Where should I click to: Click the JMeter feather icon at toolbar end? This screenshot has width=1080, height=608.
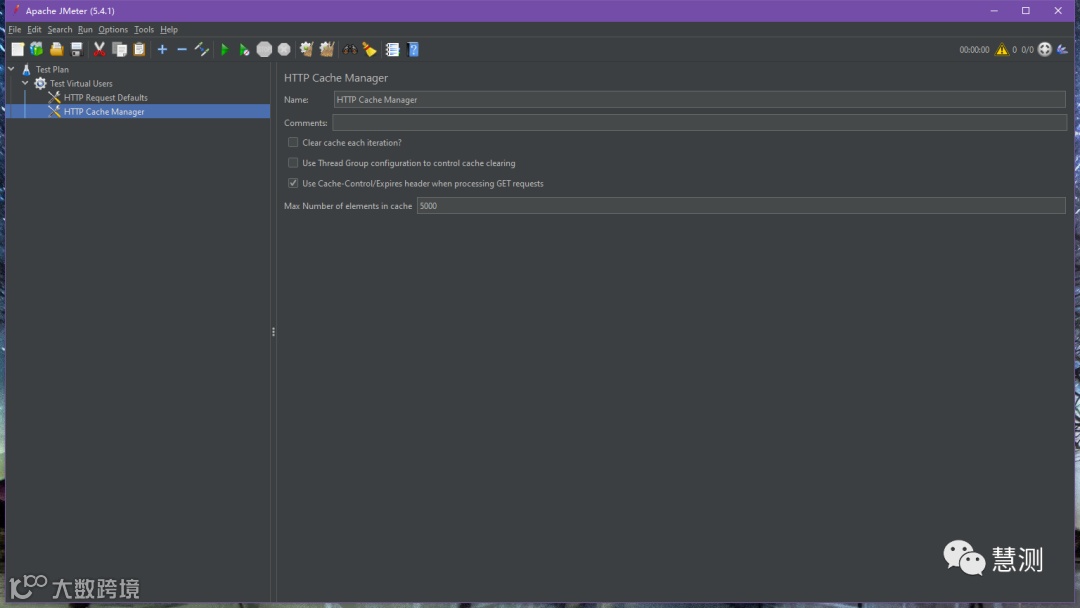pos(1063,49)
